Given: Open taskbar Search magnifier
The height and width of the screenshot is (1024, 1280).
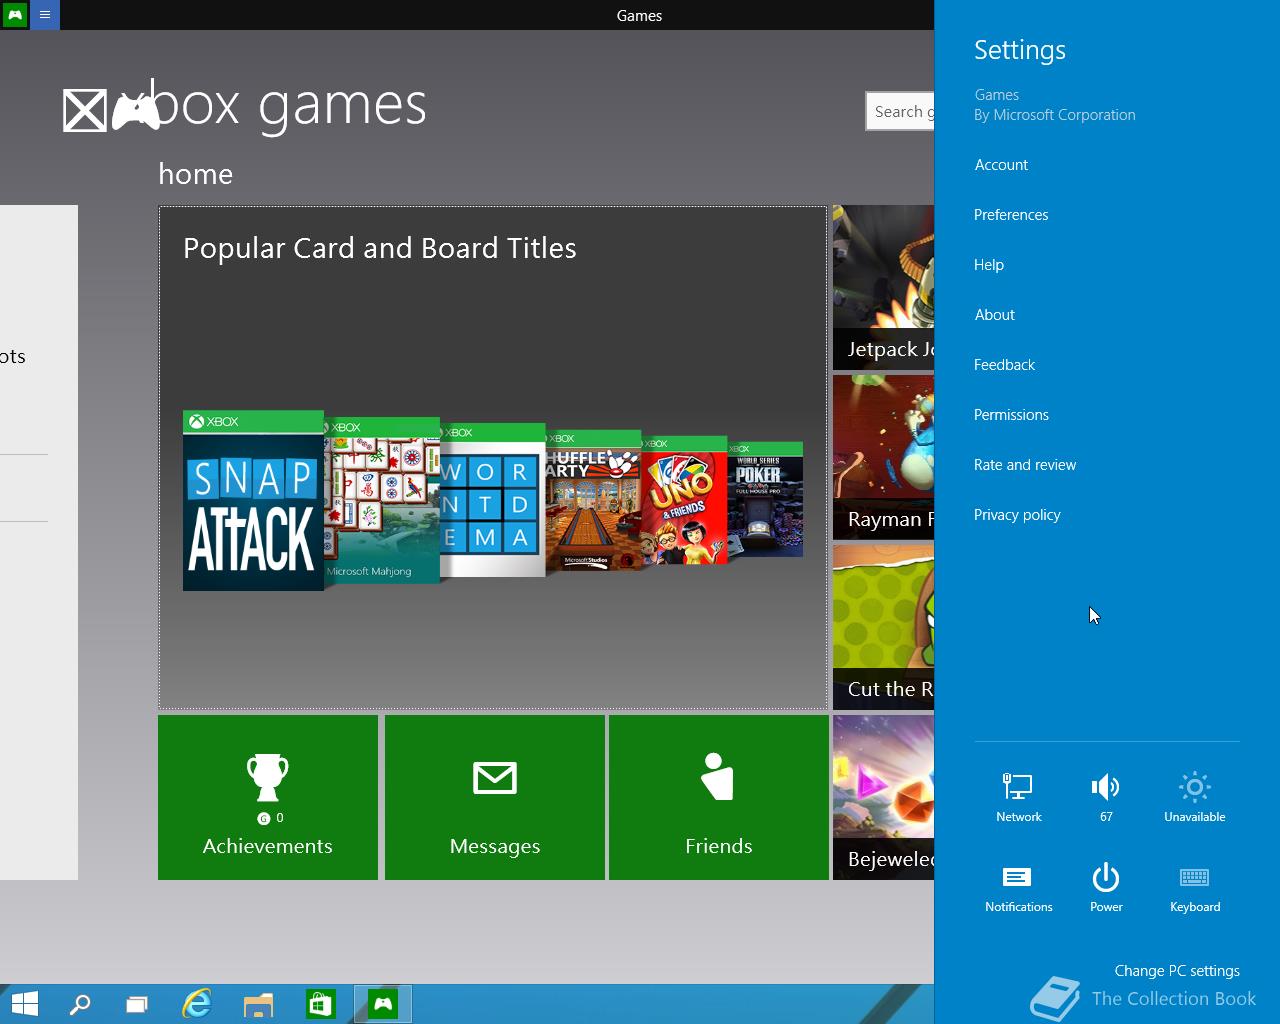Looking at the screenshot, I should point(80,1004).
